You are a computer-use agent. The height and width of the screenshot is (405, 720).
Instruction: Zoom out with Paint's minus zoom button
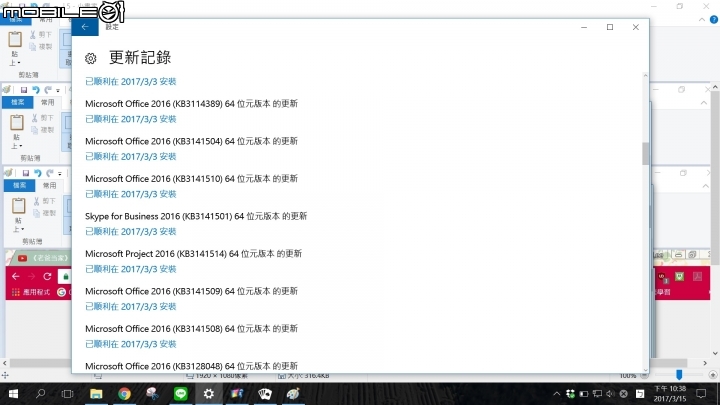(x=644, y=376)
